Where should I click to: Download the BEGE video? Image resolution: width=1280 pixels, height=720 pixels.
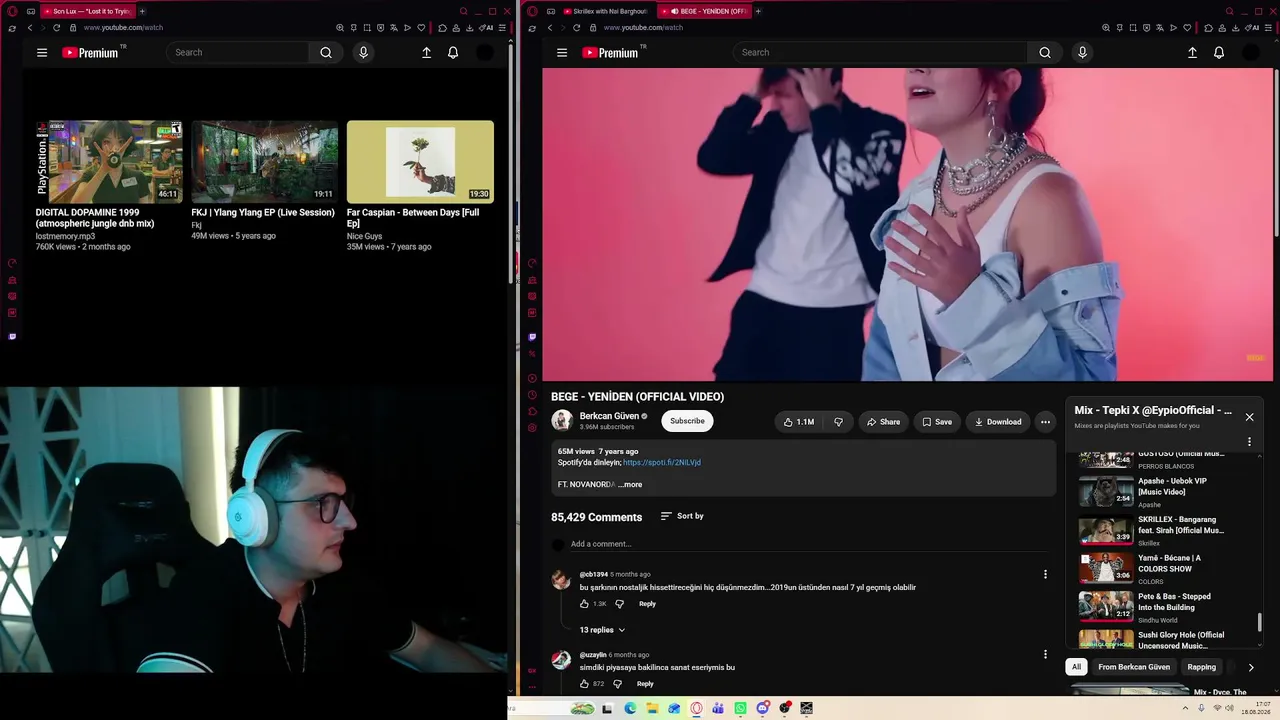[998, 422]
